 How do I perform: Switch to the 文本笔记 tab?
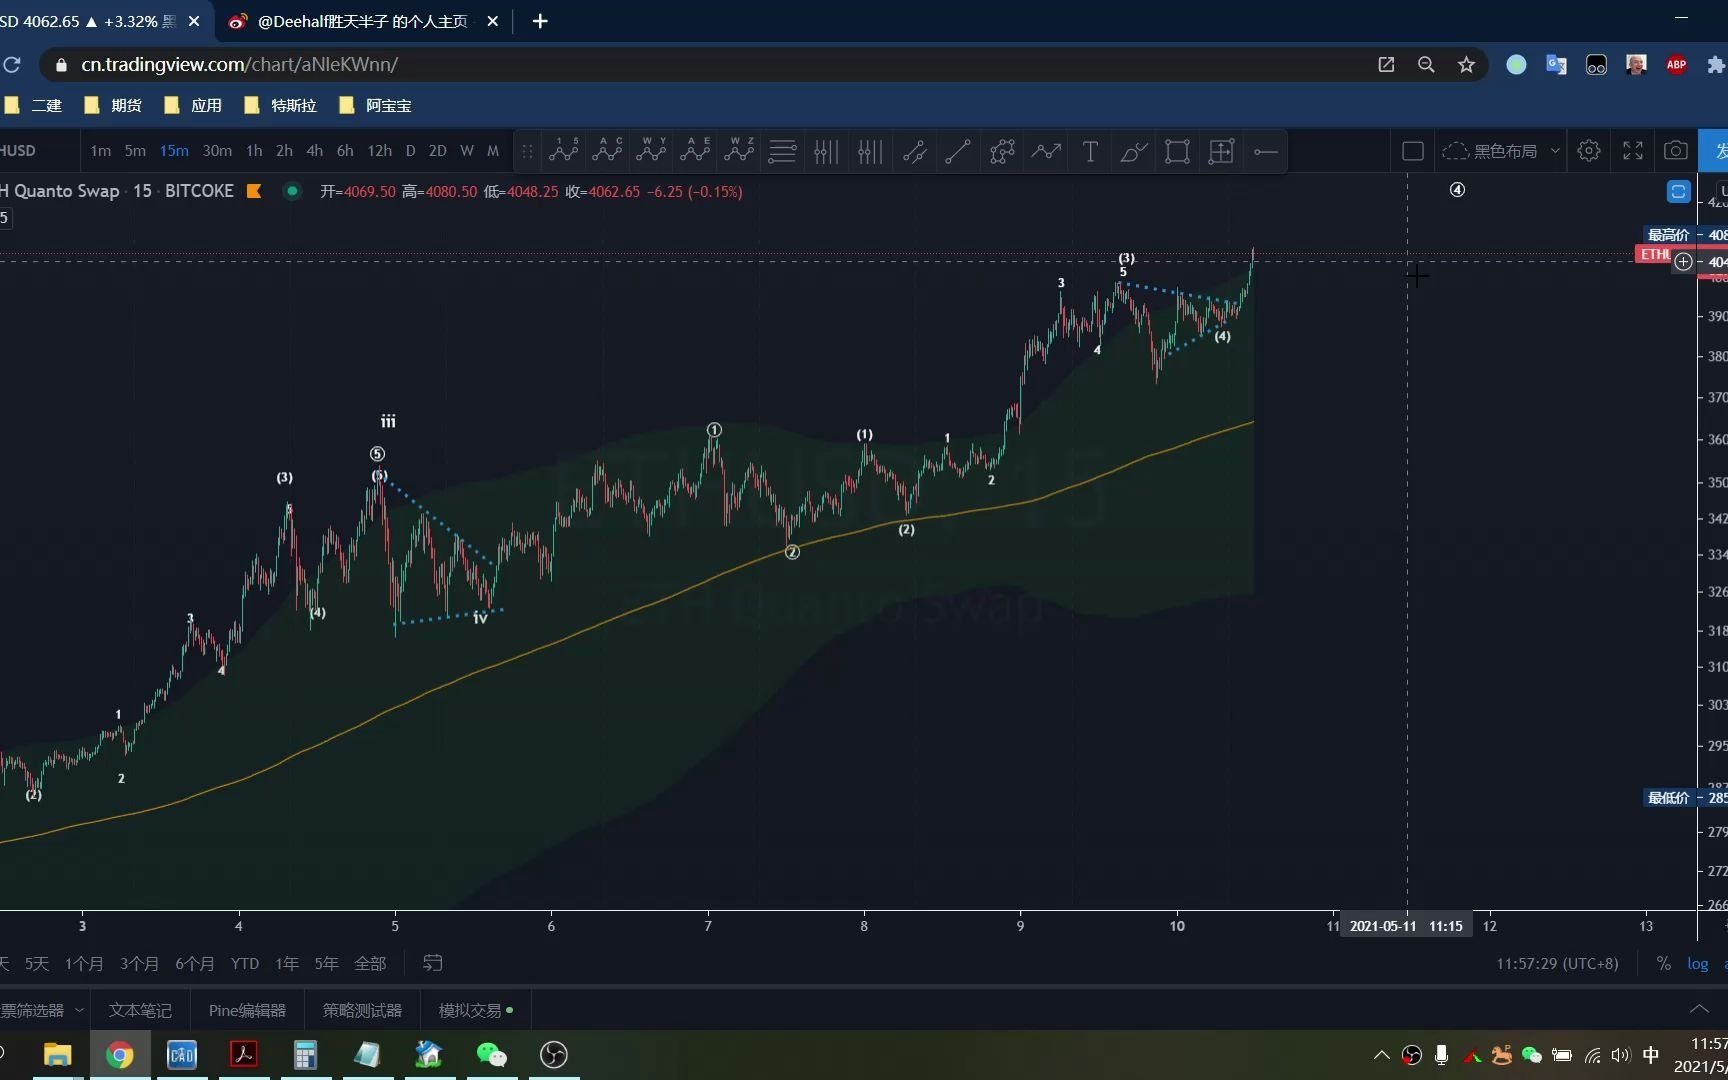(140, 1010)
